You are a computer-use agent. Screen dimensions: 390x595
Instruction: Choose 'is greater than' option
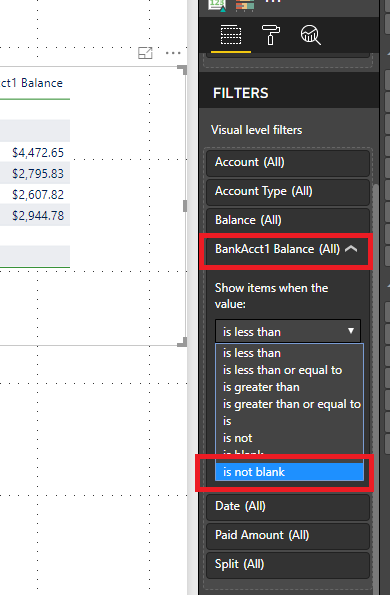289,387
